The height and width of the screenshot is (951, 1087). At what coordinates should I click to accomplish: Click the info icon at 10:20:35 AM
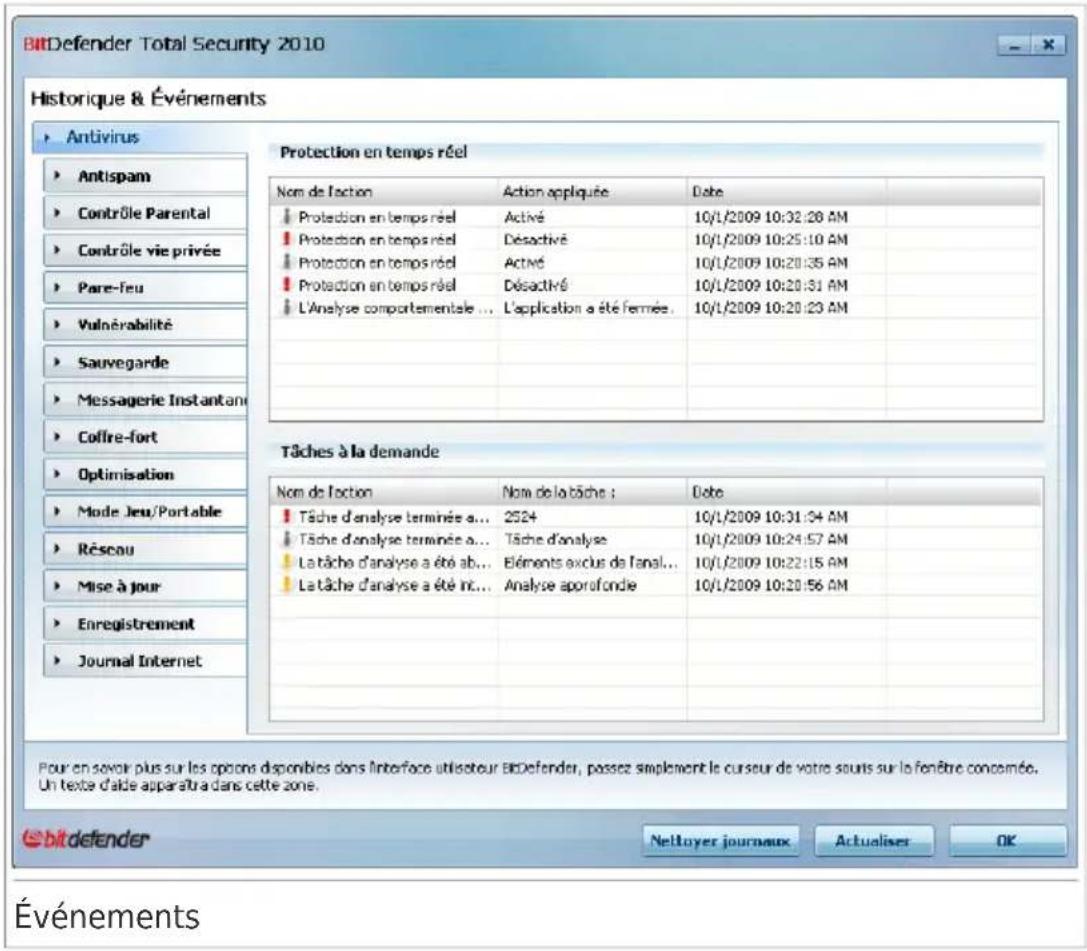pos(286,262)
